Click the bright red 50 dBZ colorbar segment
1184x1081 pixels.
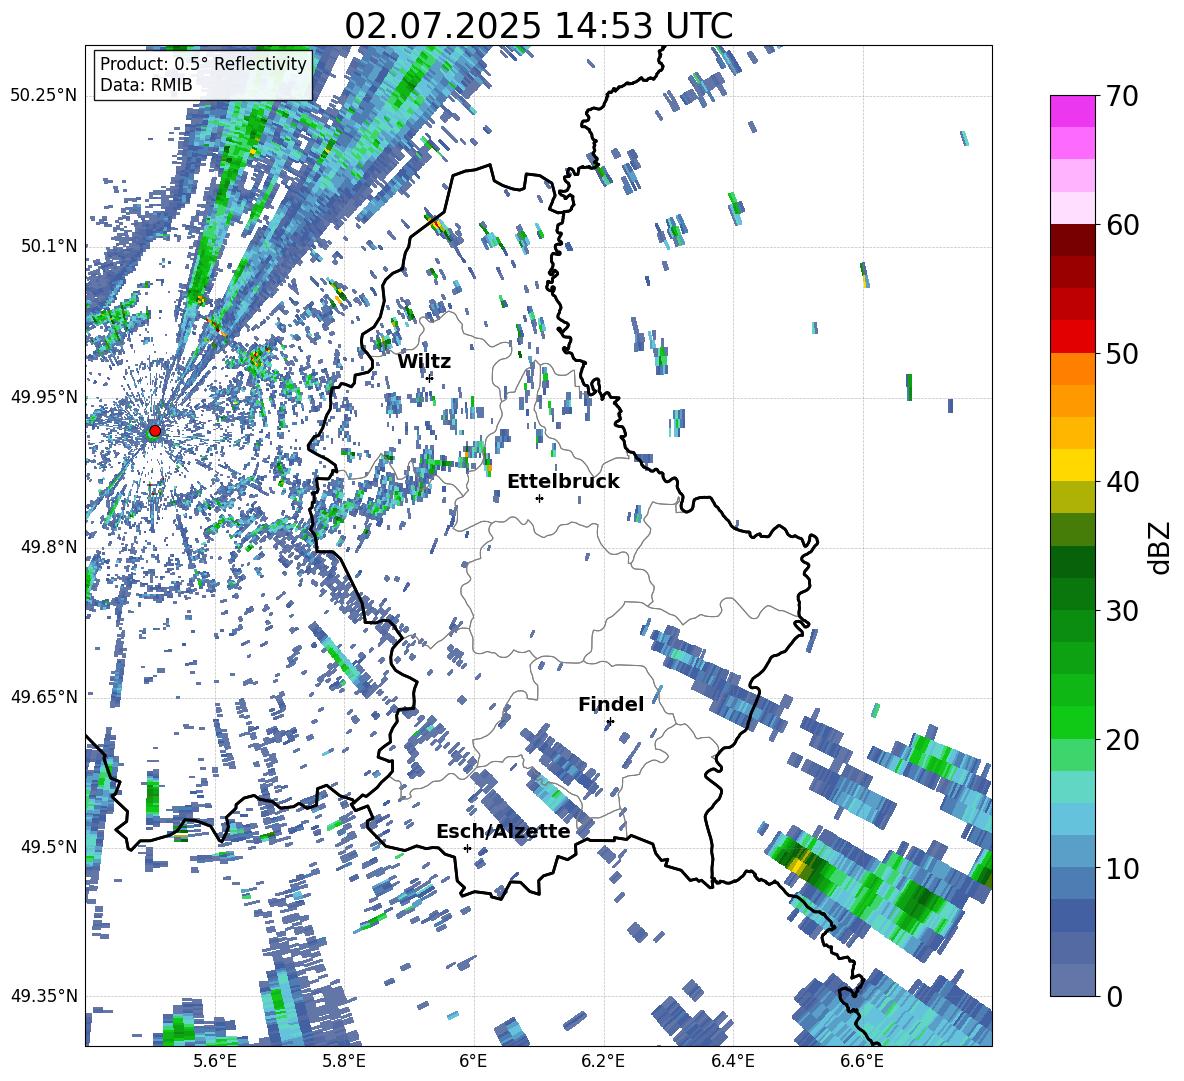(x=1072, y=337)
